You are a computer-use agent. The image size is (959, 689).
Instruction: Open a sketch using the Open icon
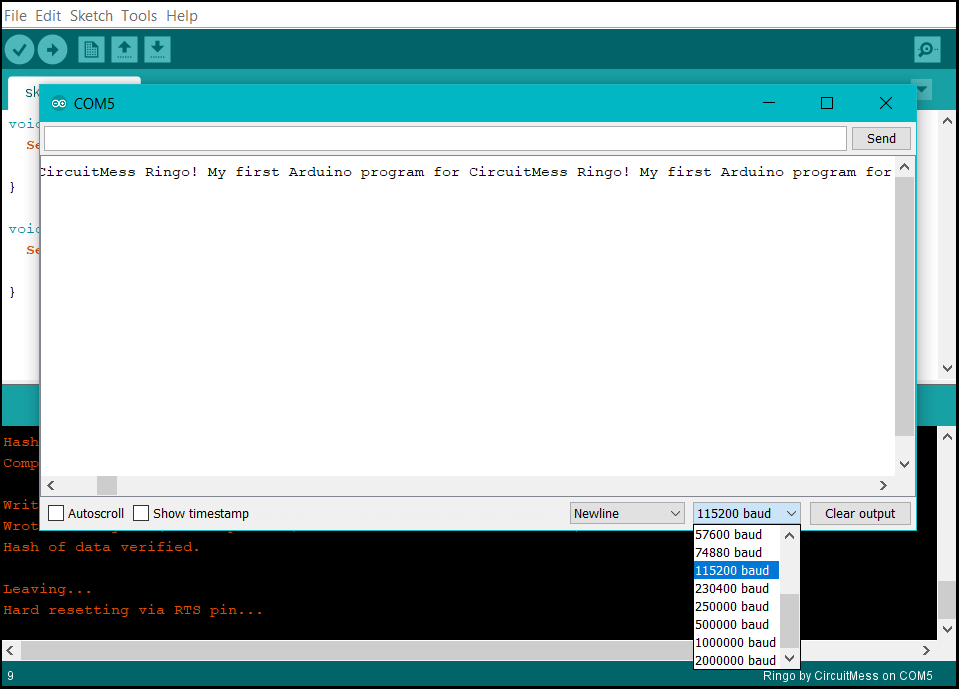[124, 49]
